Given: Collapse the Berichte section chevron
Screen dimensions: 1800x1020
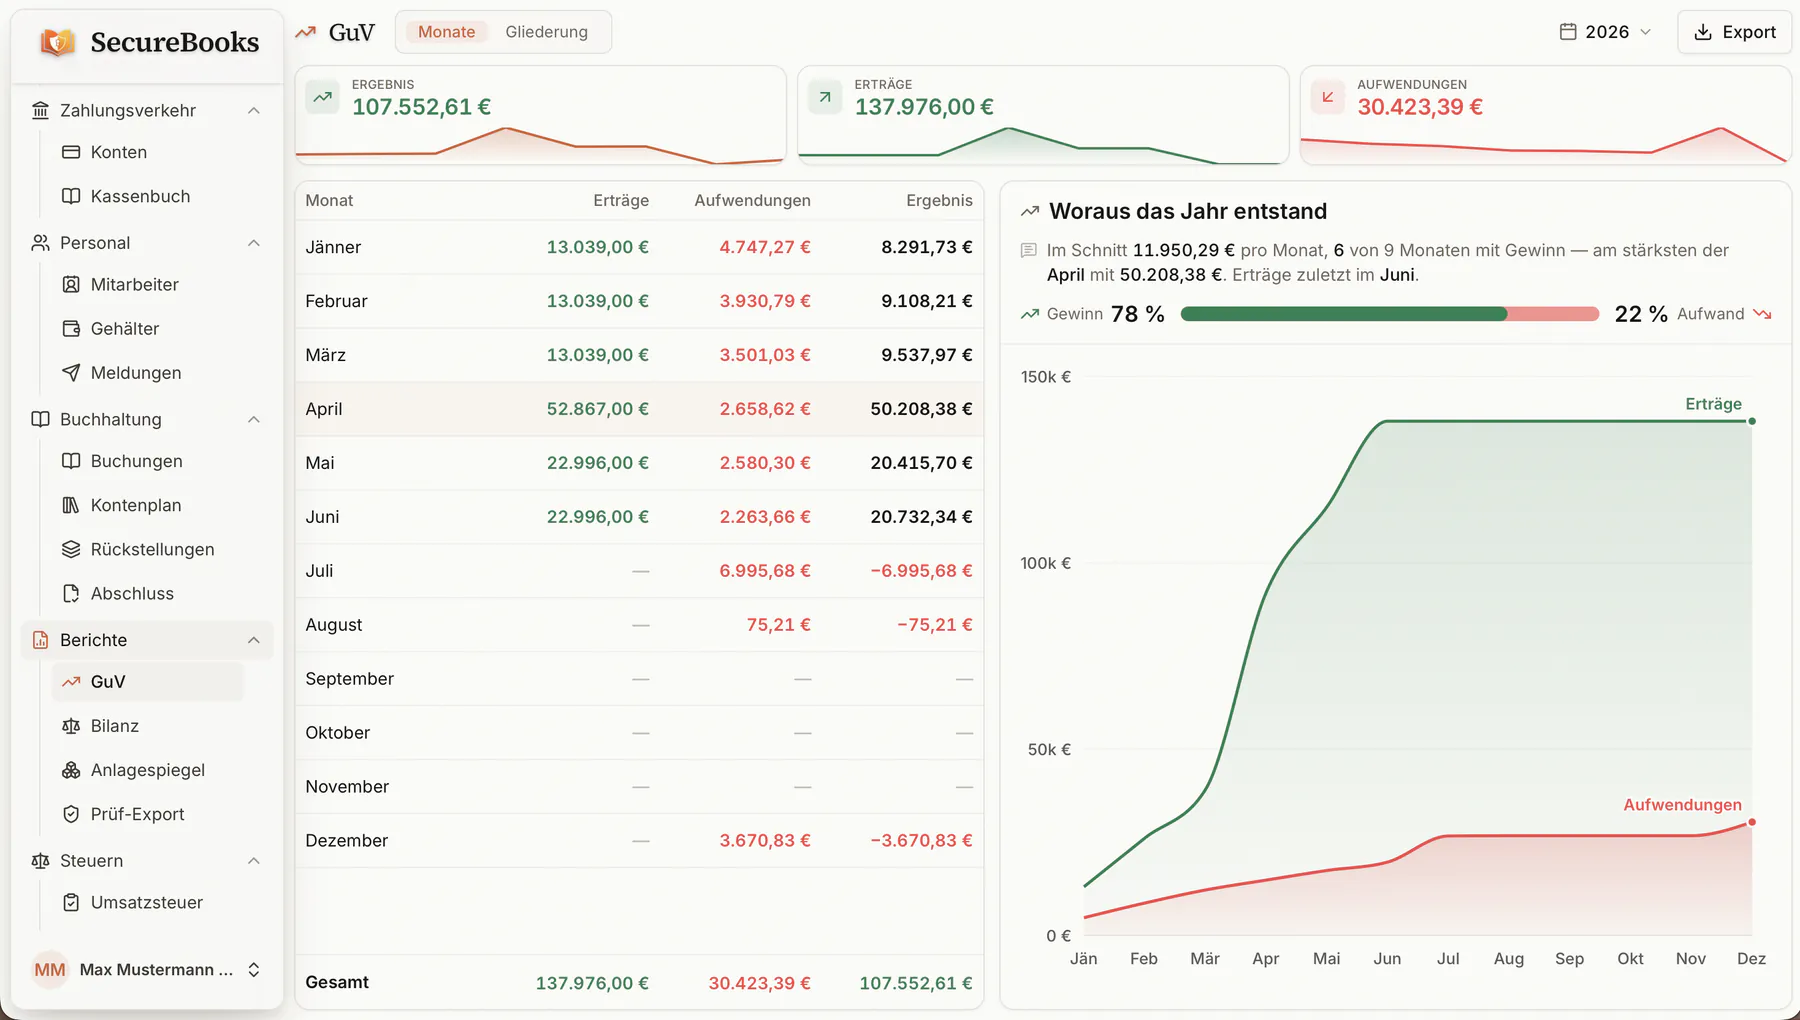Looking at the screenshot, I should [254, 640].
